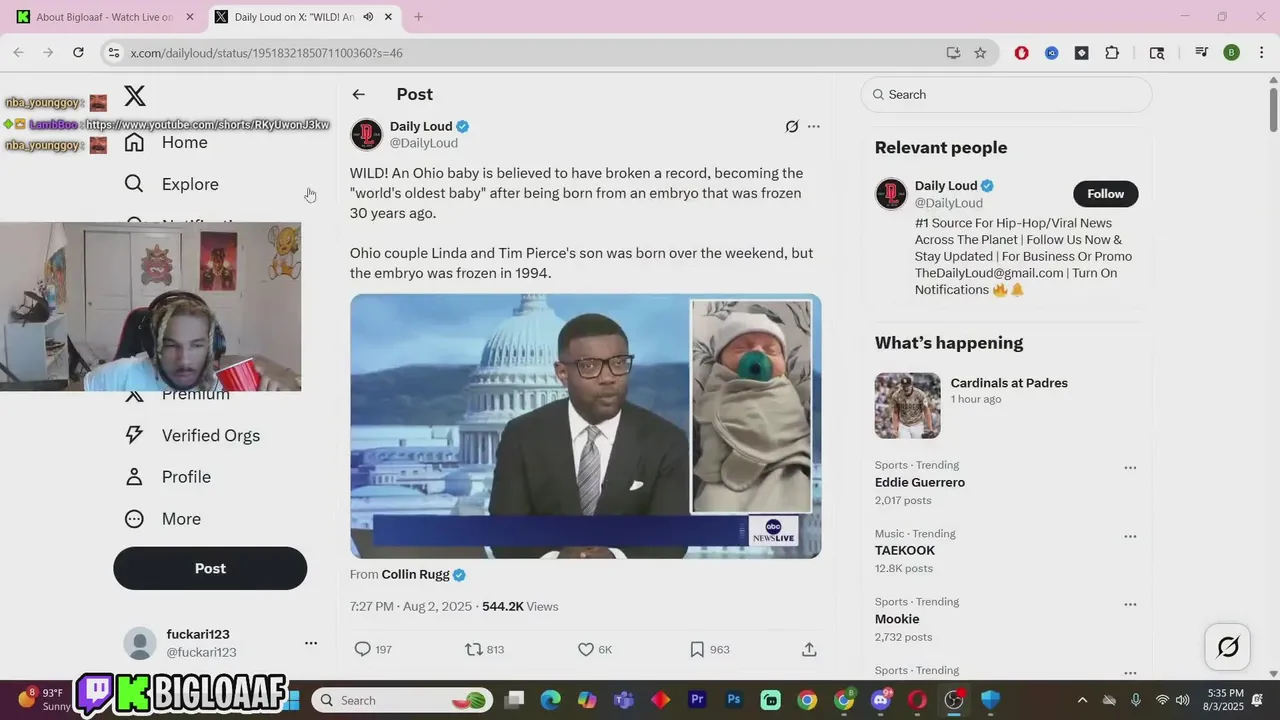Viewport: 1280px width, 720px height.
Task: Click the address bar URL
Action: click(x=266, y=53)
